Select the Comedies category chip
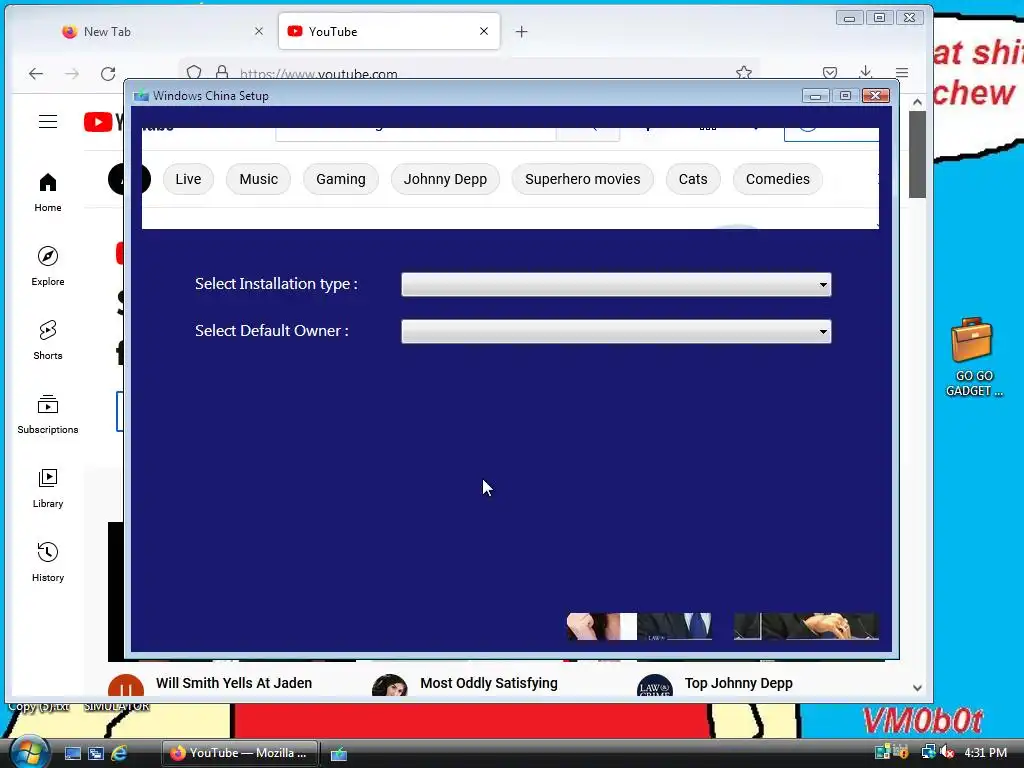The height and width of the screenshot is (768, 1024). pos(778,179)
